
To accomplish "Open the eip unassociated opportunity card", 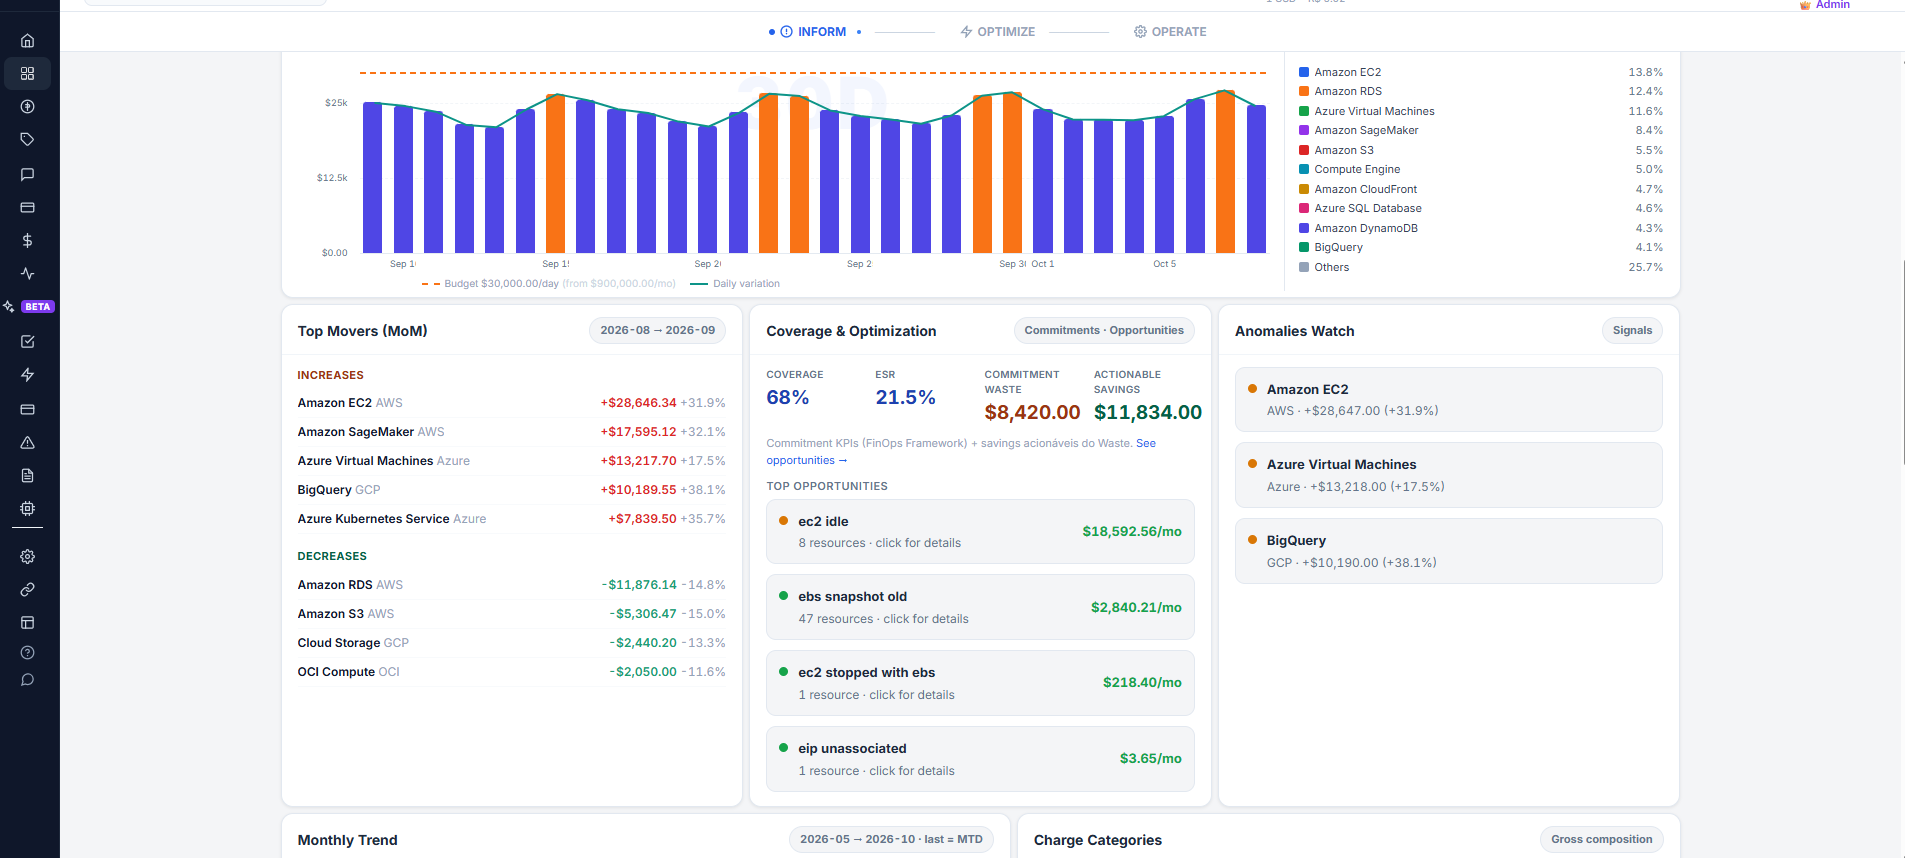I will tap(980, 759).
